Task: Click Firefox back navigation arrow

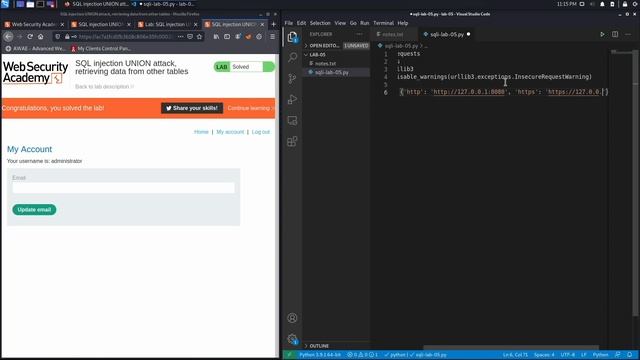Action: (9, 37)
